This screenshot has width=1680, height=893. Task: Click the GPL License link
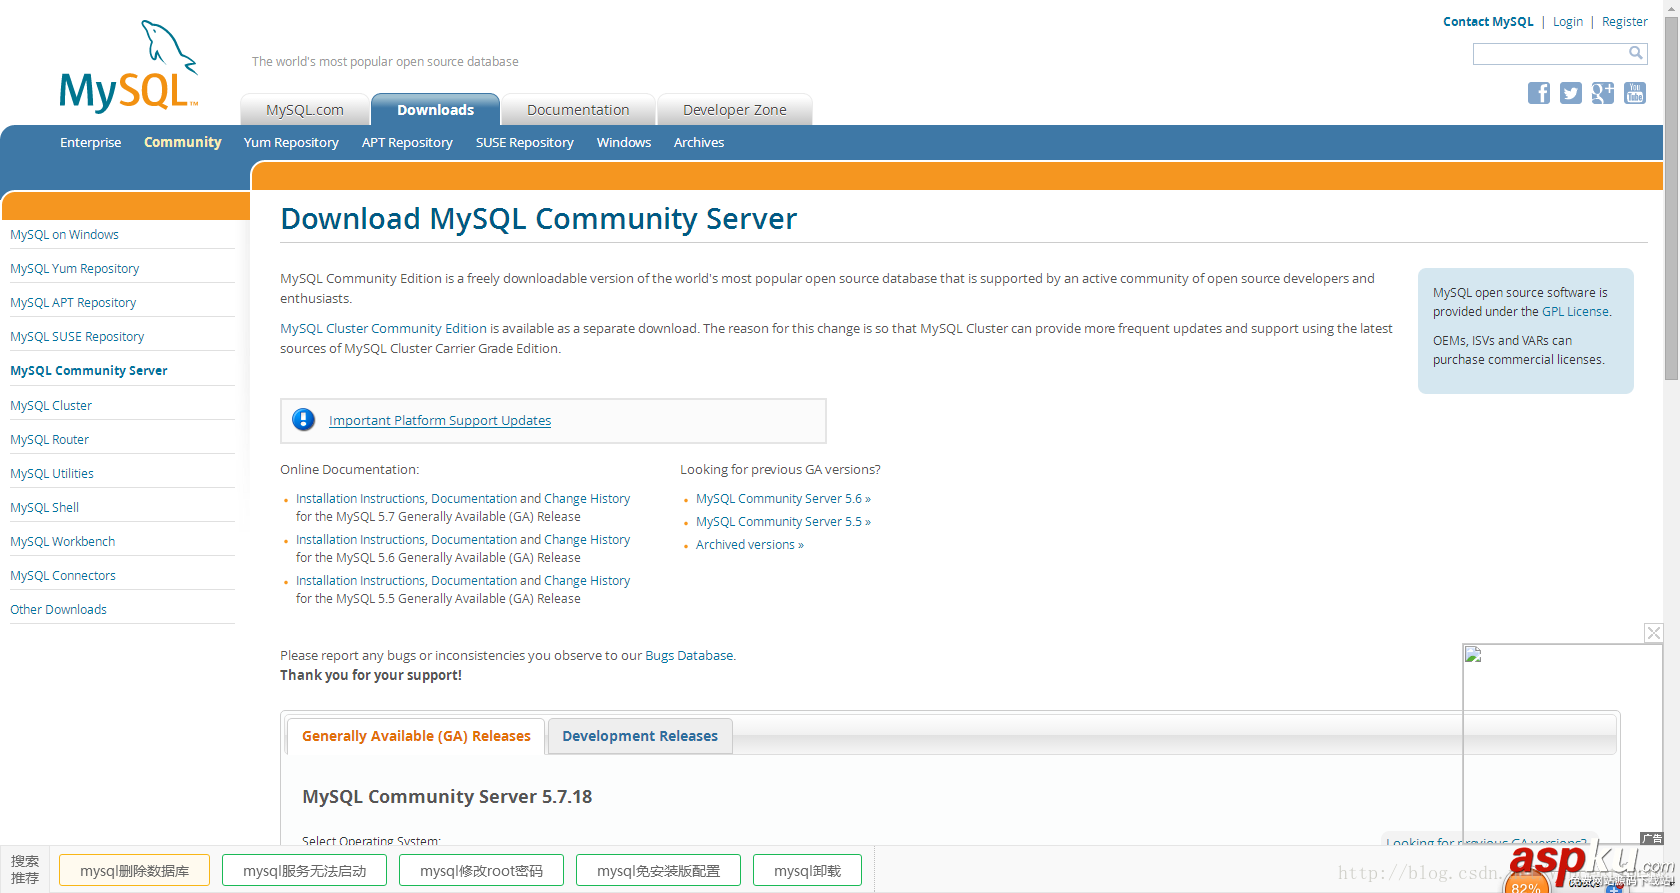point(1575,312)
